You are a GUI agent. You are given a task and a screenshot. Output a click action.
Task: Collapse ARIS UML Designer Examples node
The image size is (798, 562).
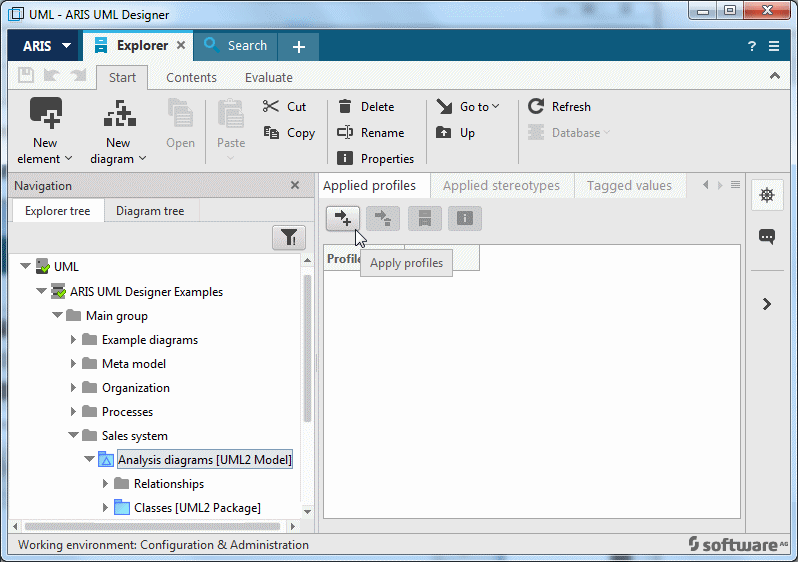click(x=42, y=291)
